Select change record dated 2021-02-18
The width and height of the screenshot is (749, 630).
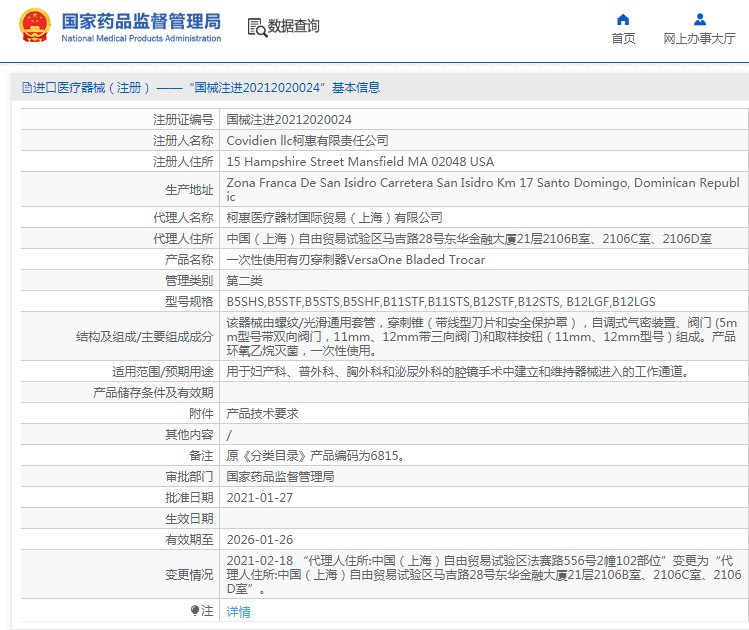click(x=484, y=575)
